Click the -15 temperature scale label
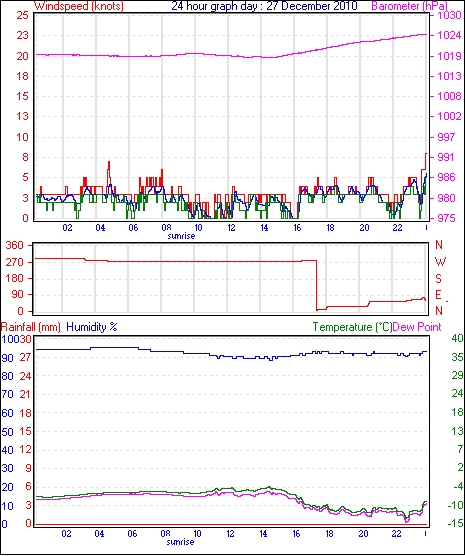The height and width of the screenshot is (556, 465). coord(456,523)
